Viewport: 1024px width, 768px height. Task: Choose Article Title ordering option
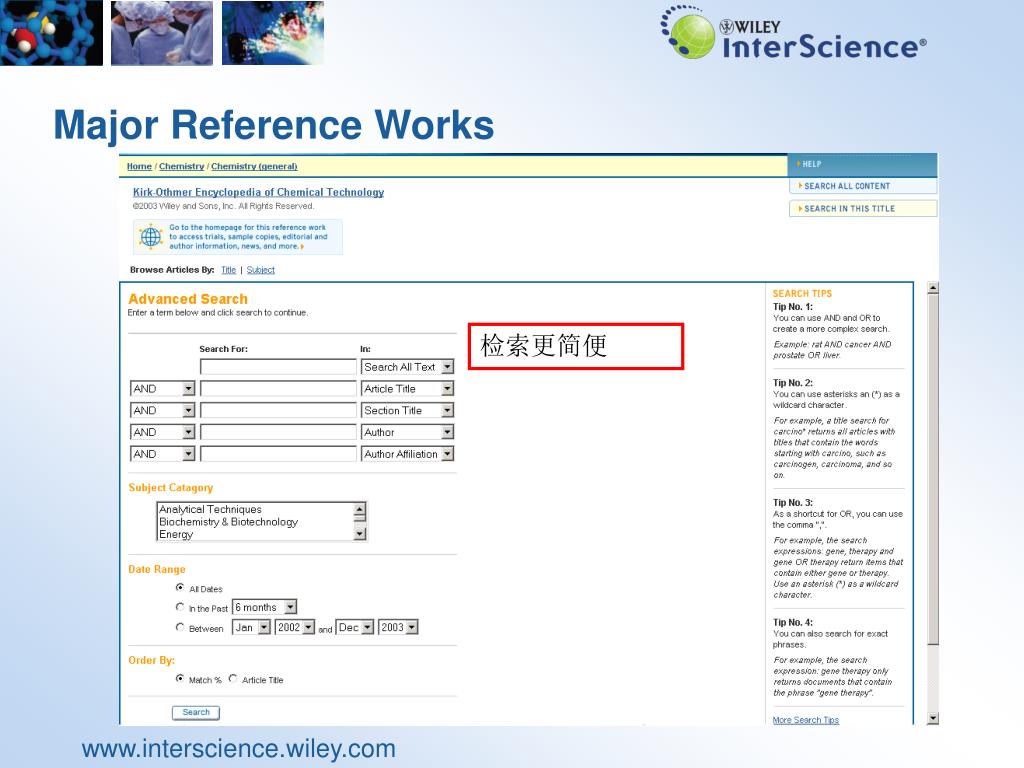[233, 679]
